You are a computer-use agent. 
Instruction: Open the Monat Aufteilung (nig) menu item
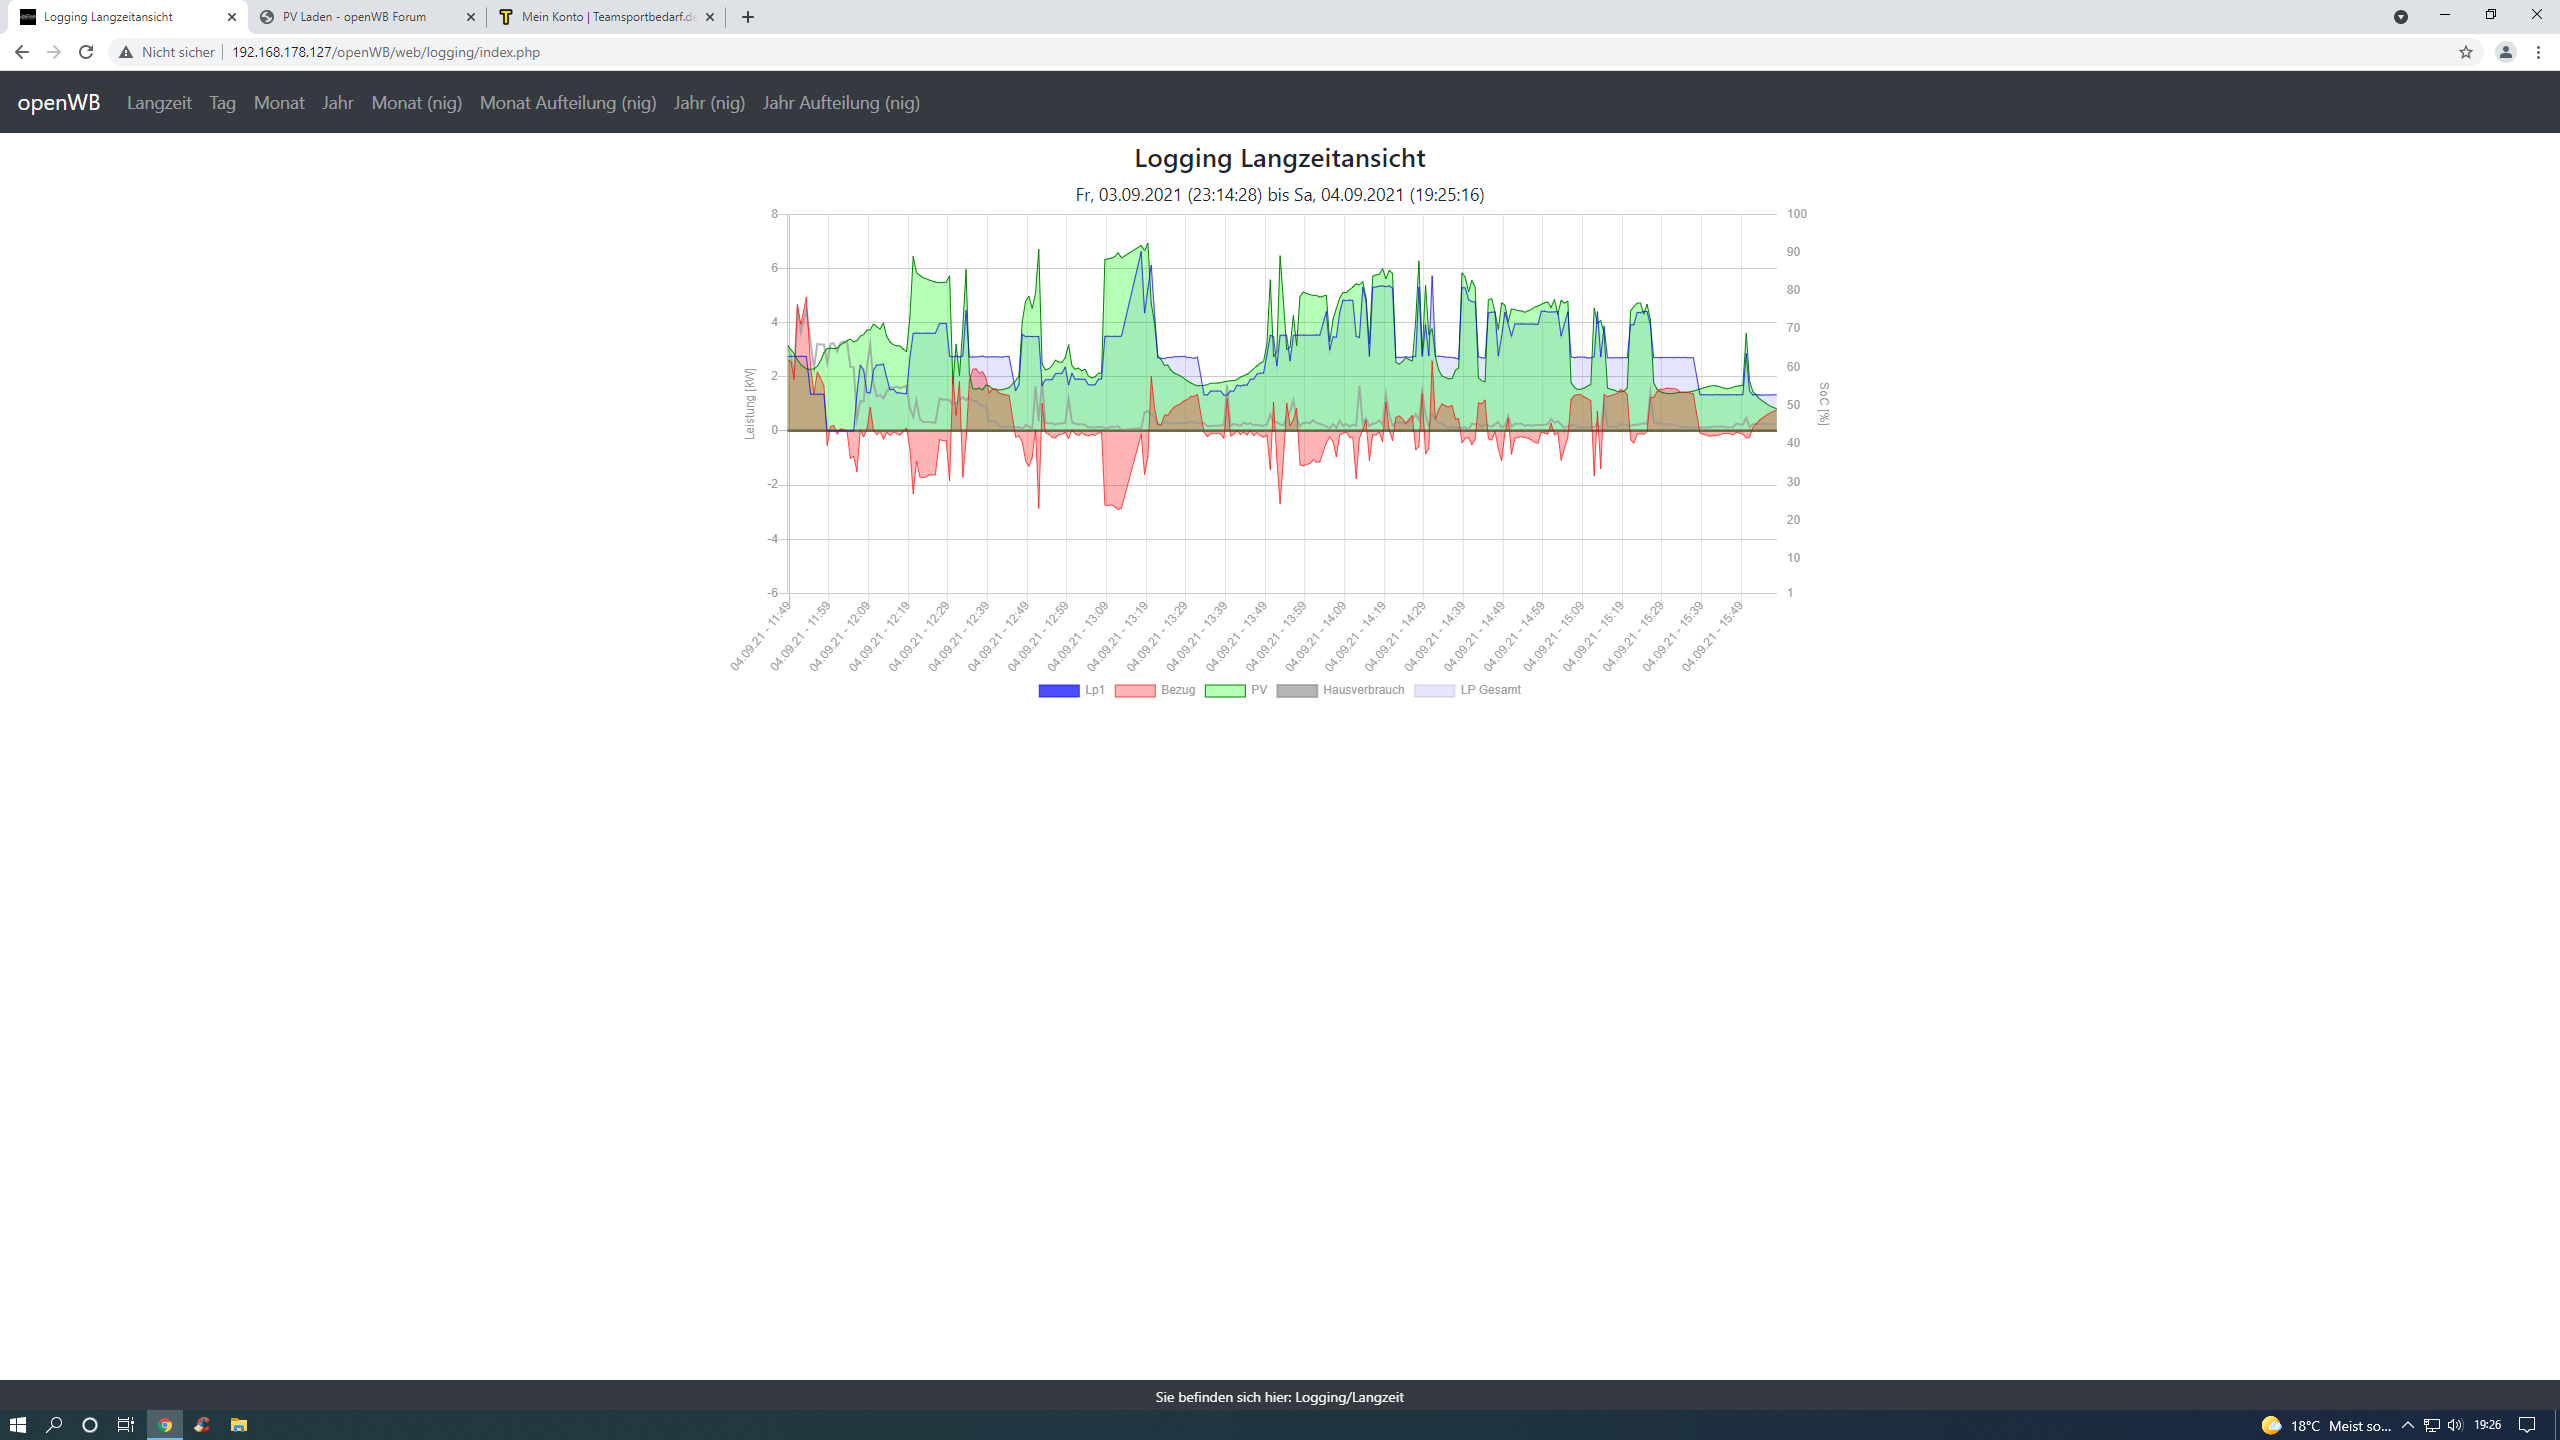pyautogui.click(x=568, y=103)
